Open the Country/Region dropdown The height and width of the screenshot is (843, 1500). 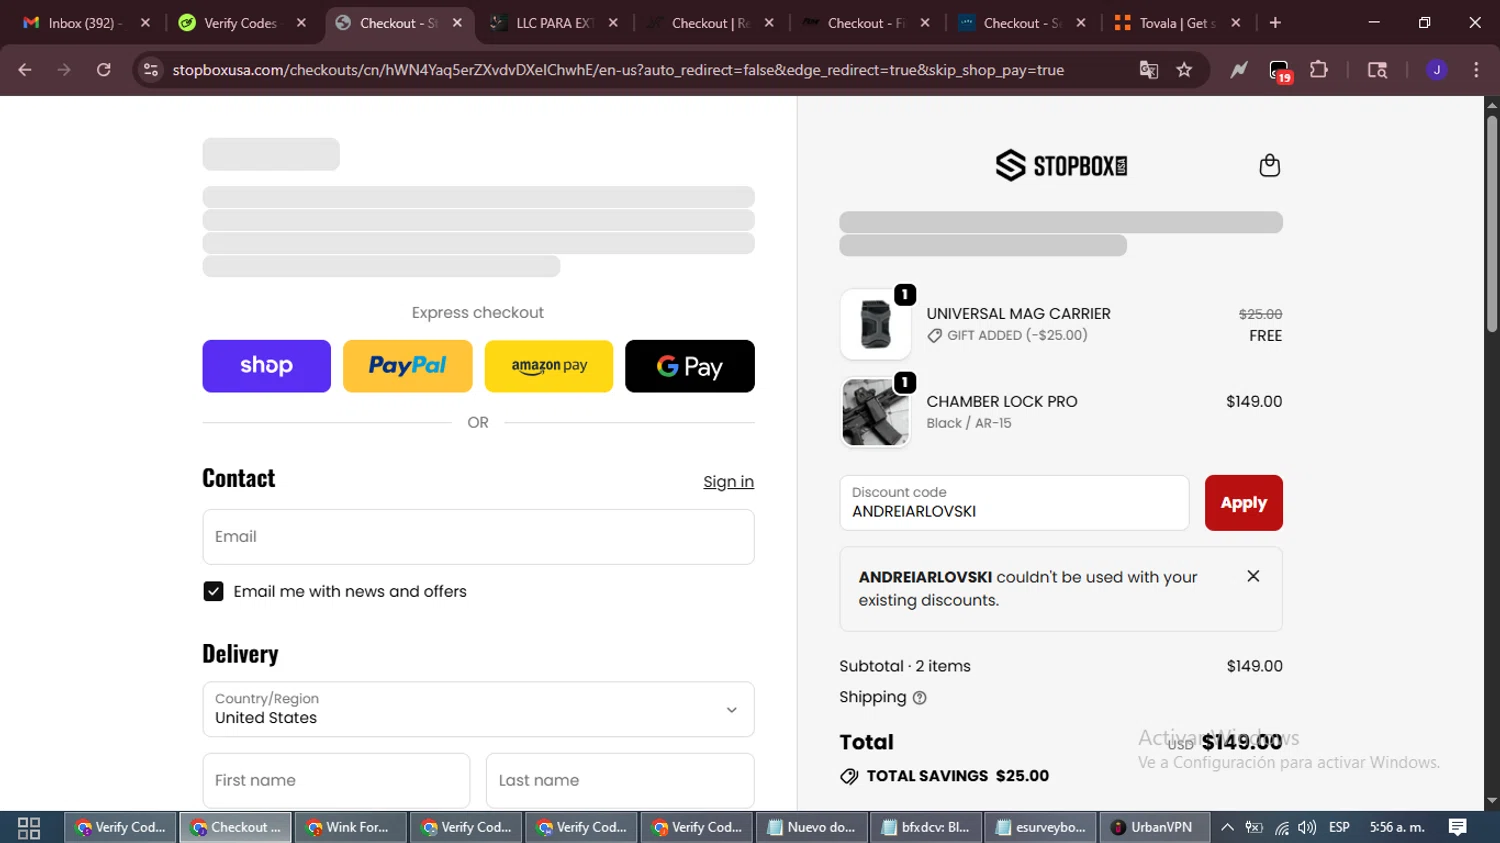coord(478,709)
